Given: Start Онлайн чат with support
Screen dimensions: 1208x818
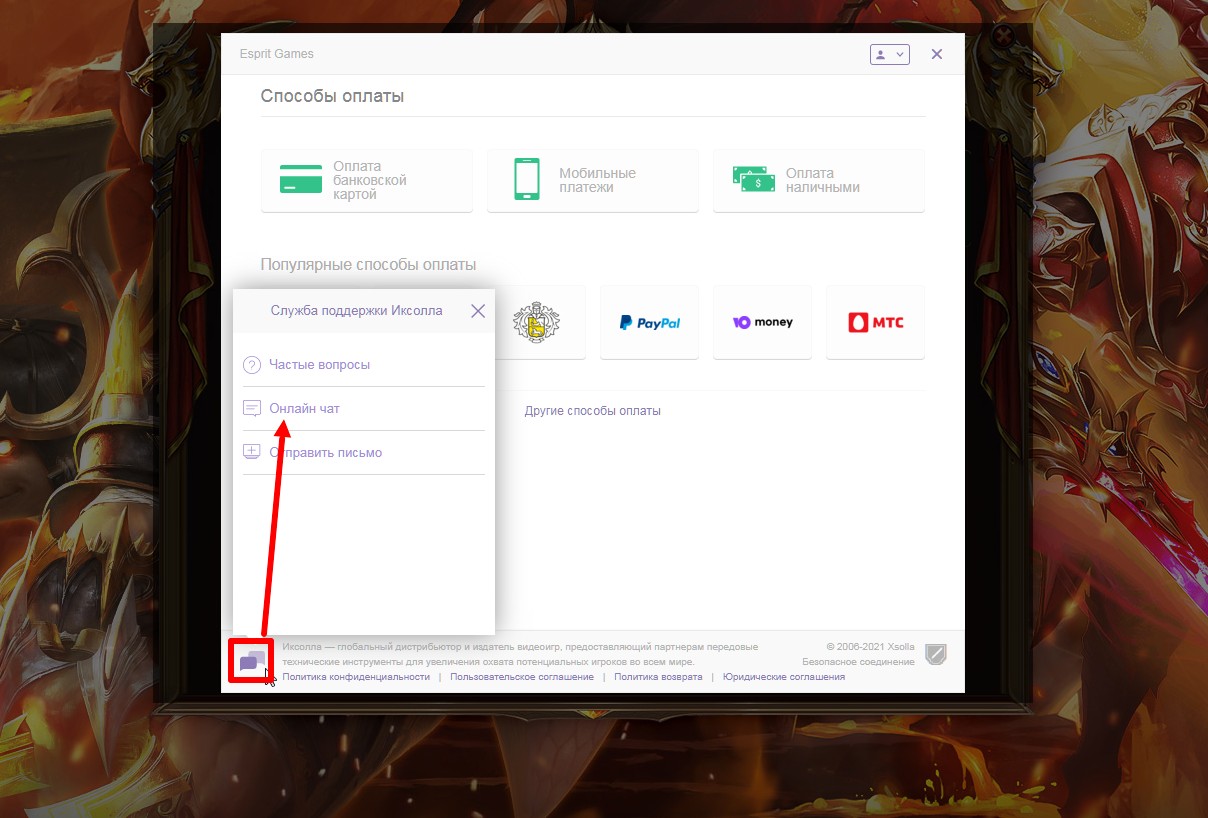Looking at the screenshot, I should pyautogui.click(x=305, y=409).
